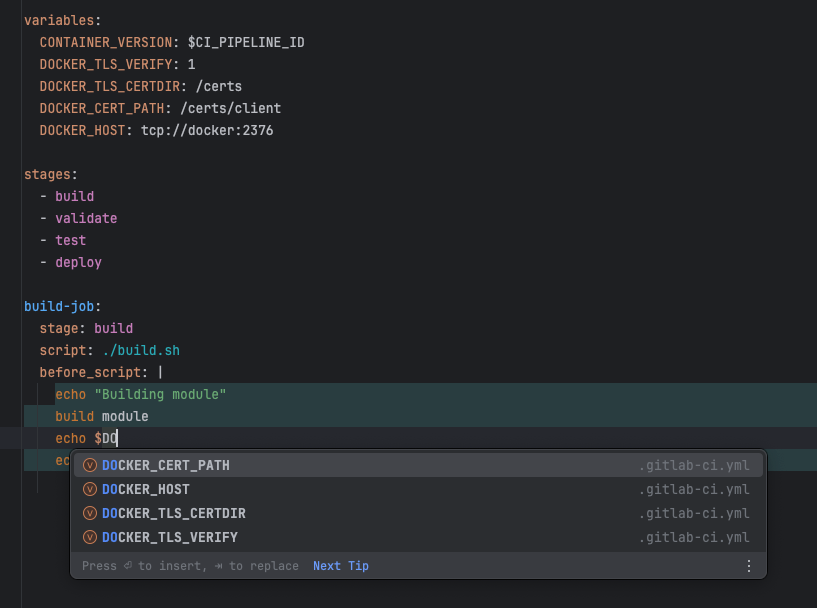
Task: Select DOCKER_CERT_PATH completion suggestion
Action: point(418,465)
